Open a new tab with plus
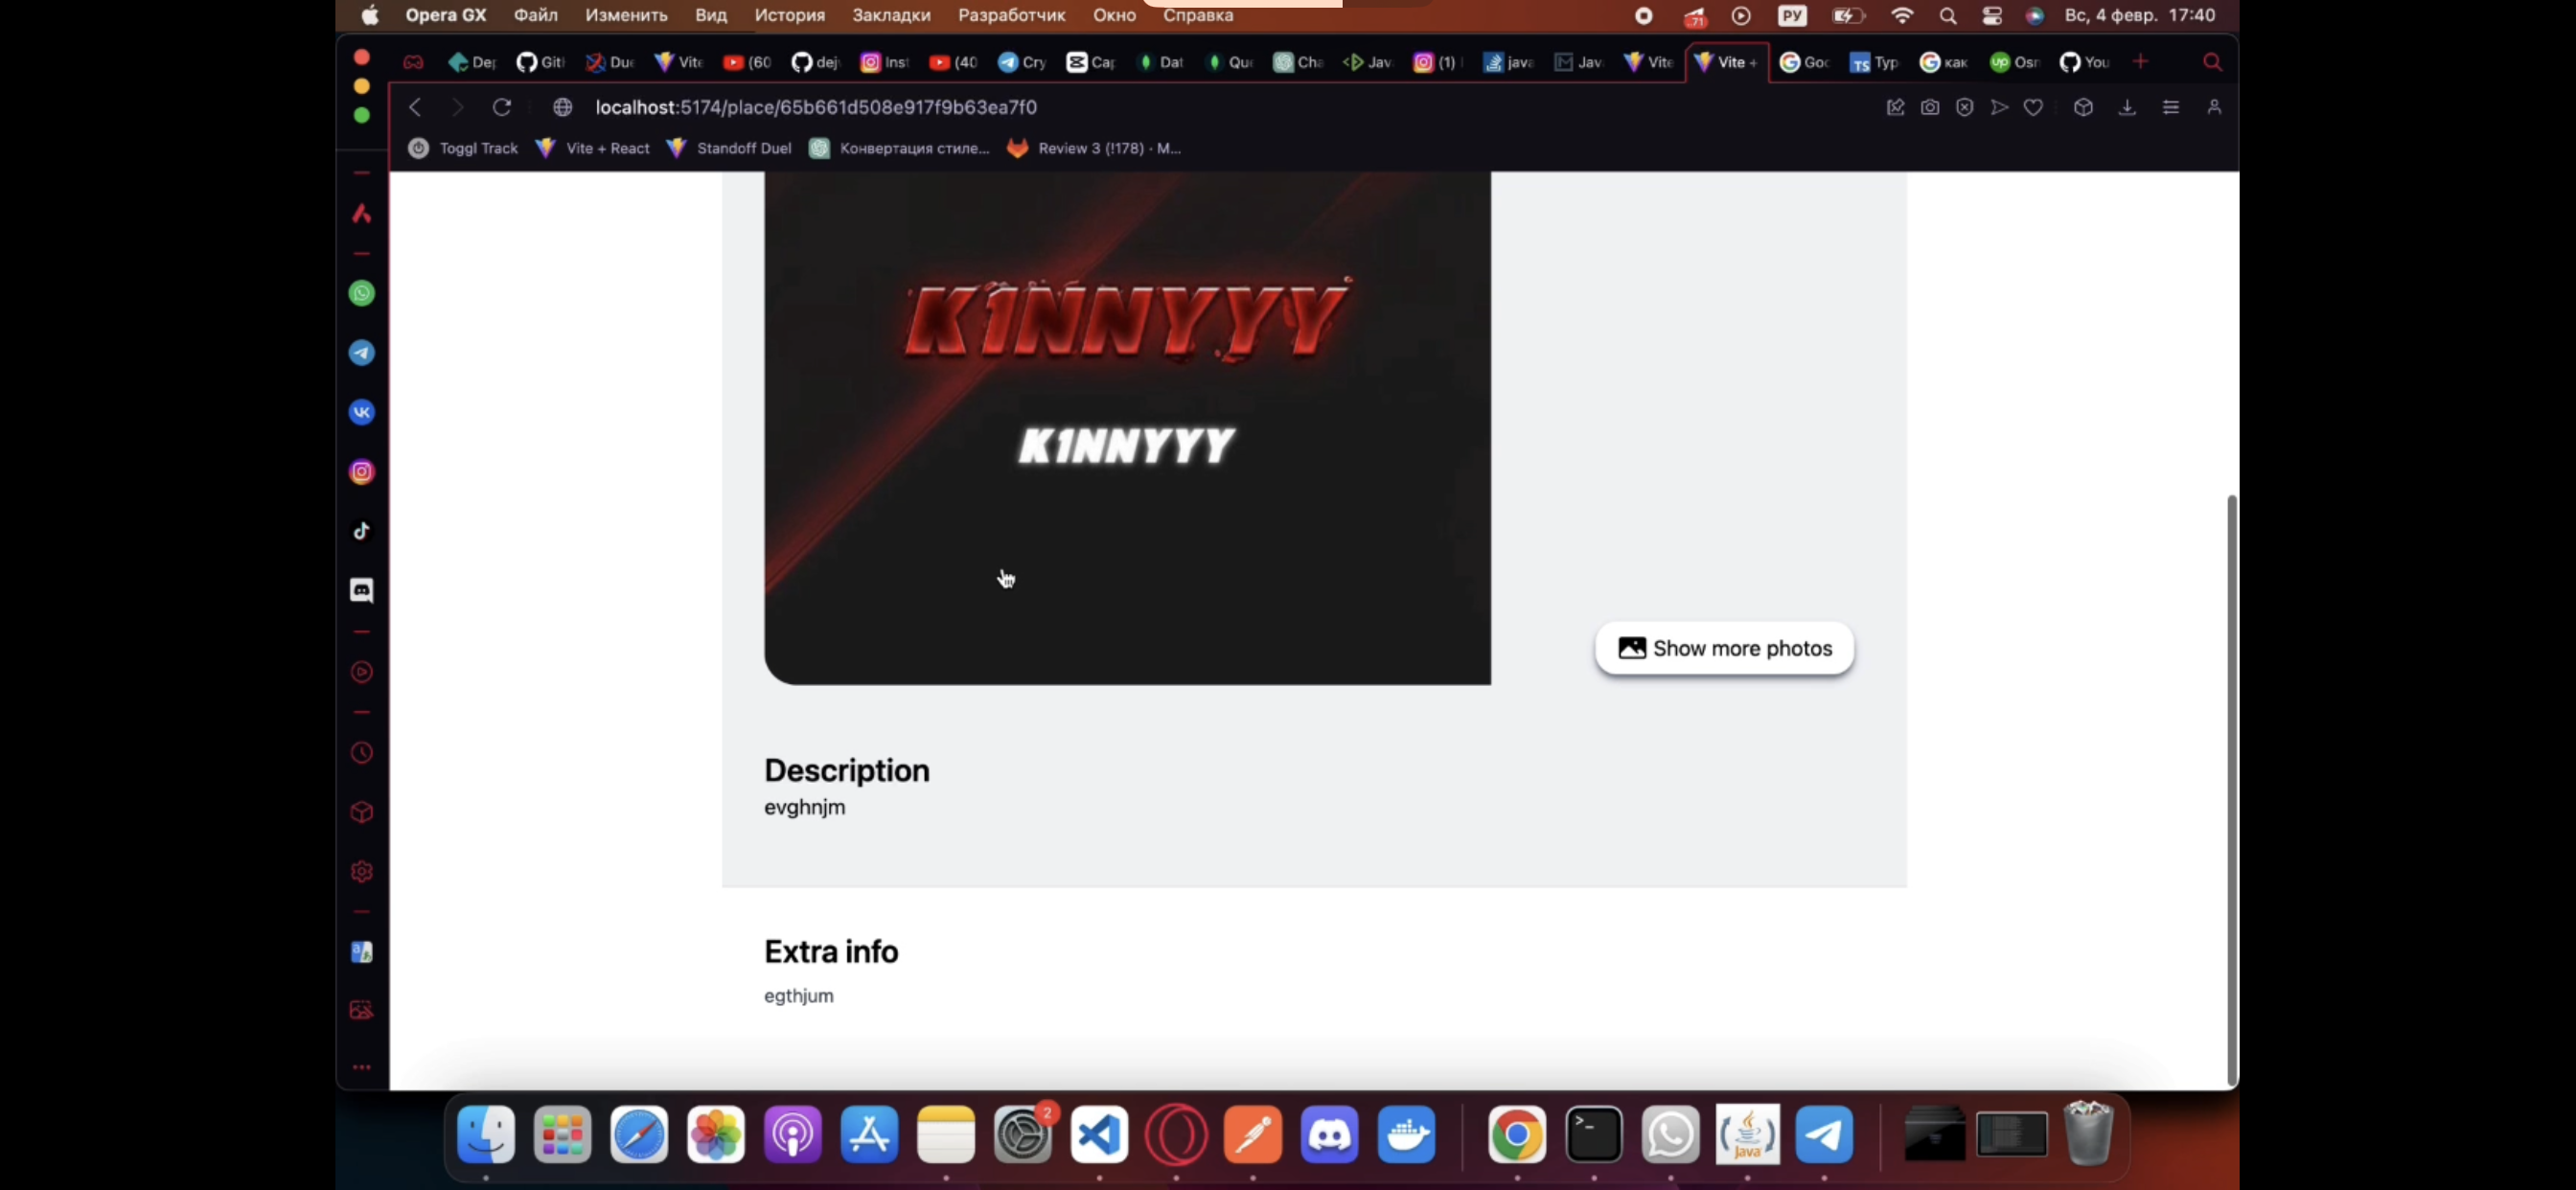The height and width of the screenshot is (1190, 2576). 2140,62
